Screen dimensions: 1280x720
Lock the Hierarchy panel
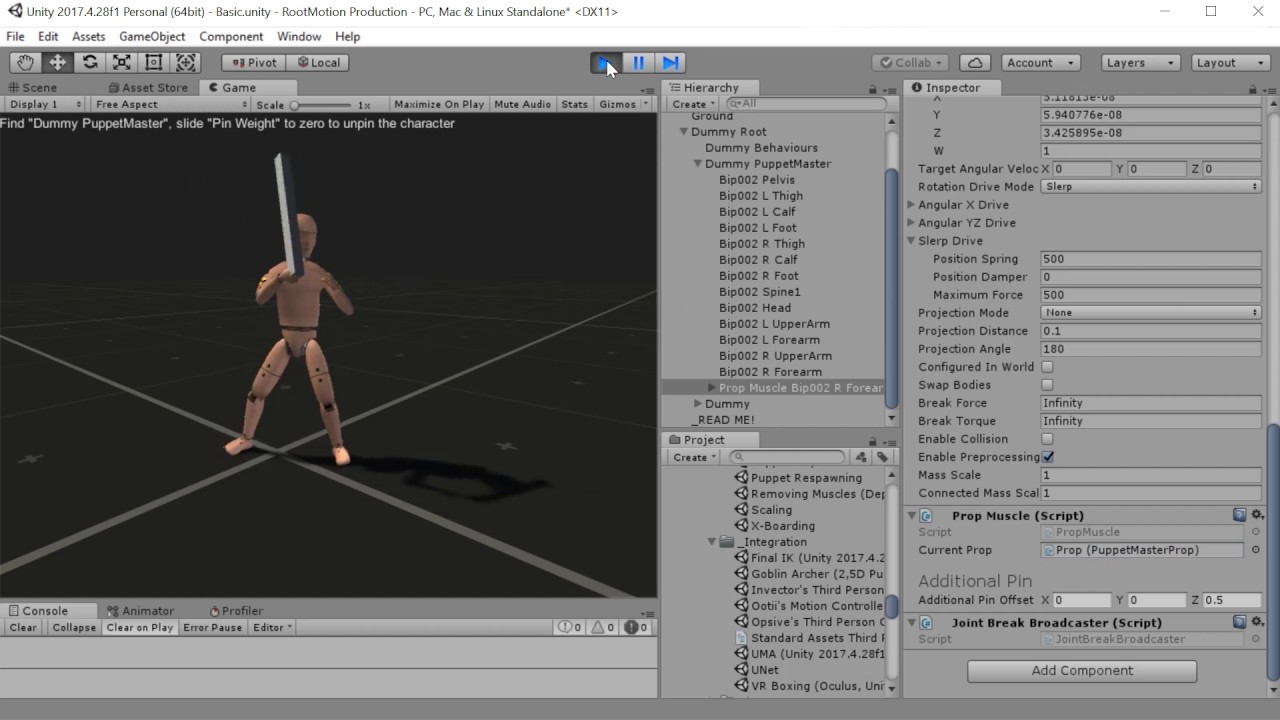(873, 89)
